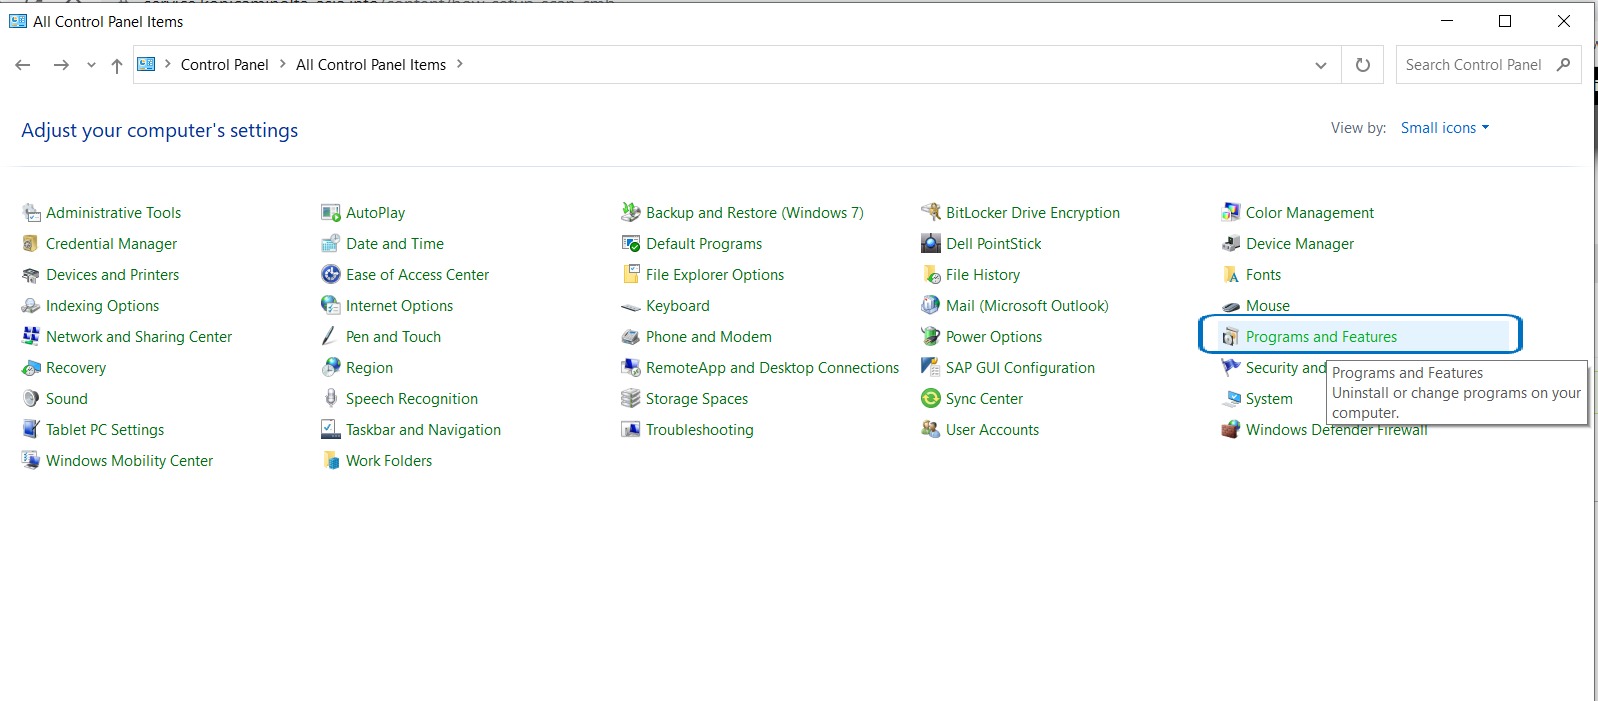Go up one level with the up arrow
This screenshot has height=701, width=1598.
[117, 65]
